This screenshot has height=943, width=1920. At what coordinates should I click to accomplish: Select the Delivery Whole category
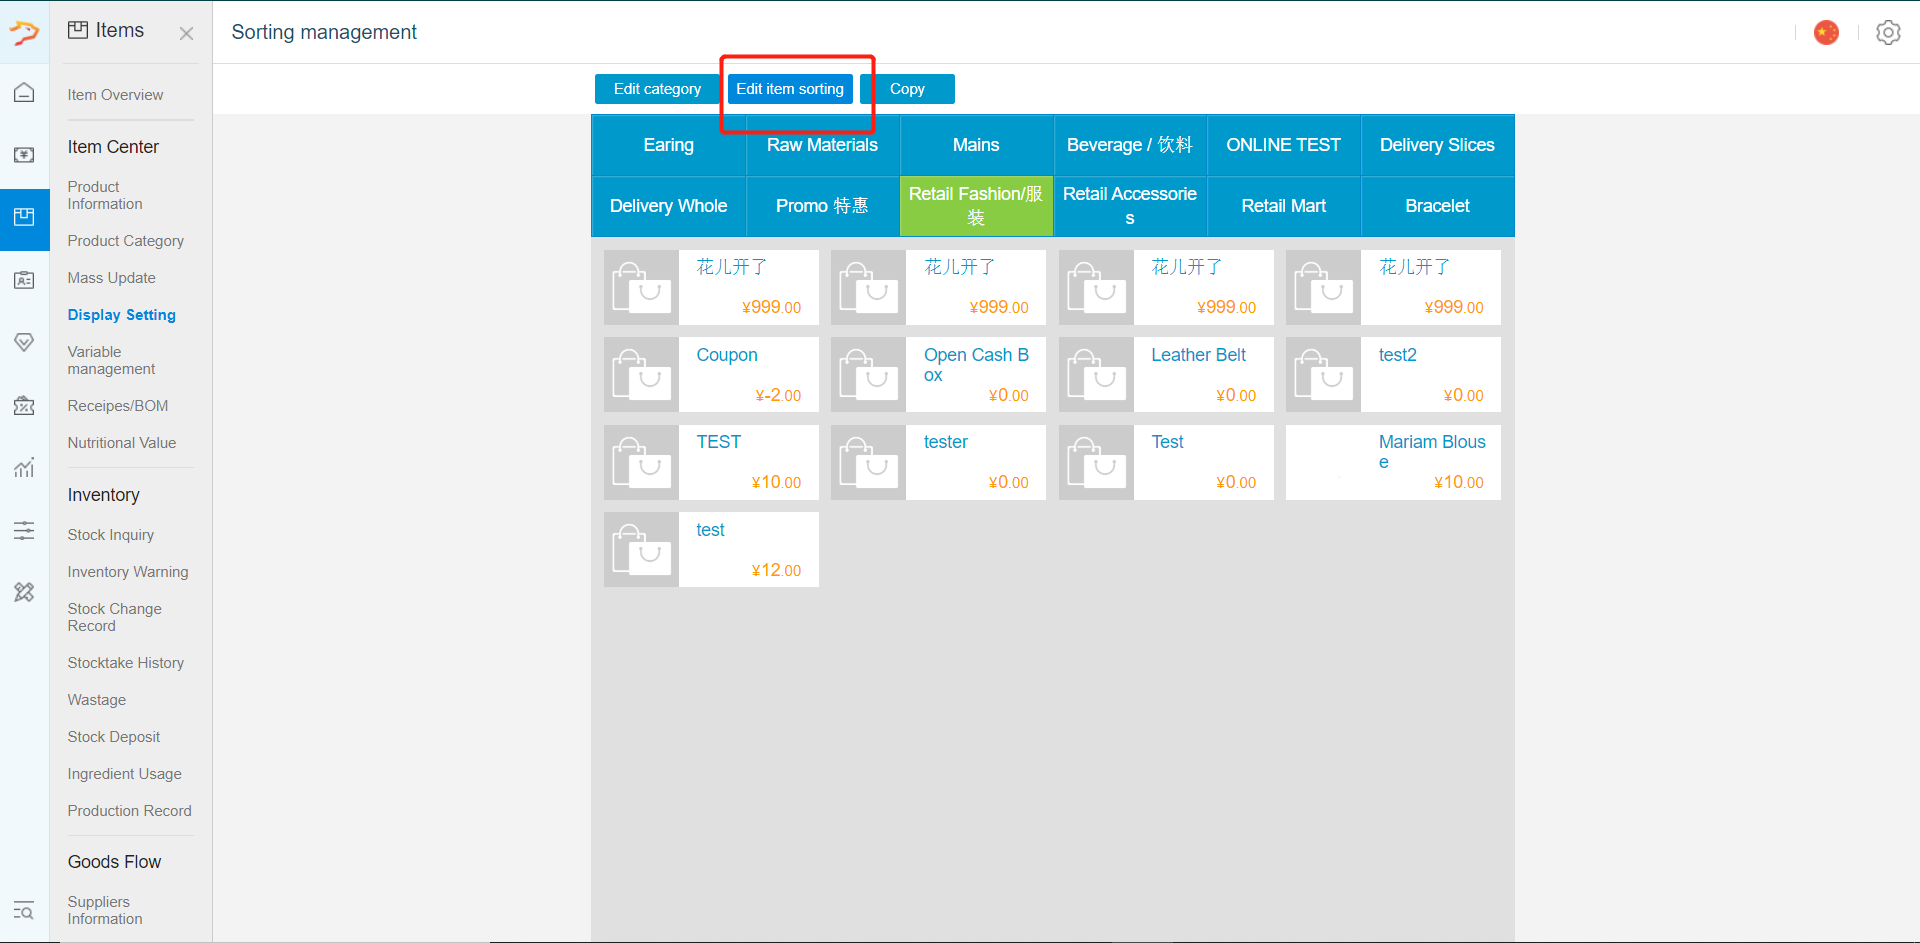pos(669,206)
